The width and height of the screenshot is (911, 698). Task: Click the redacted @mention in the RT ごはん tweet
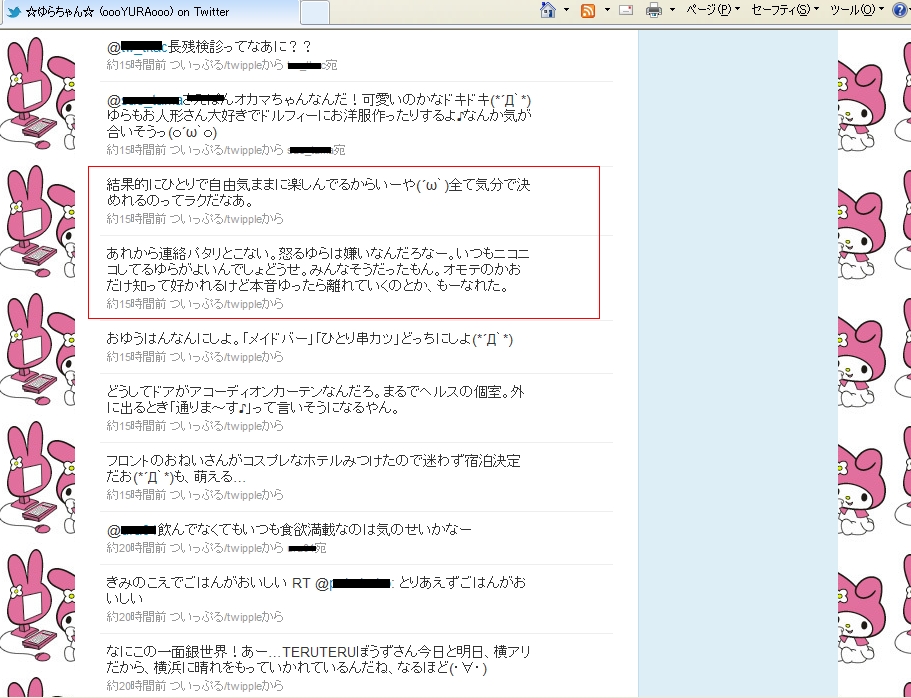pyautogui.click(x=354, y=583)
